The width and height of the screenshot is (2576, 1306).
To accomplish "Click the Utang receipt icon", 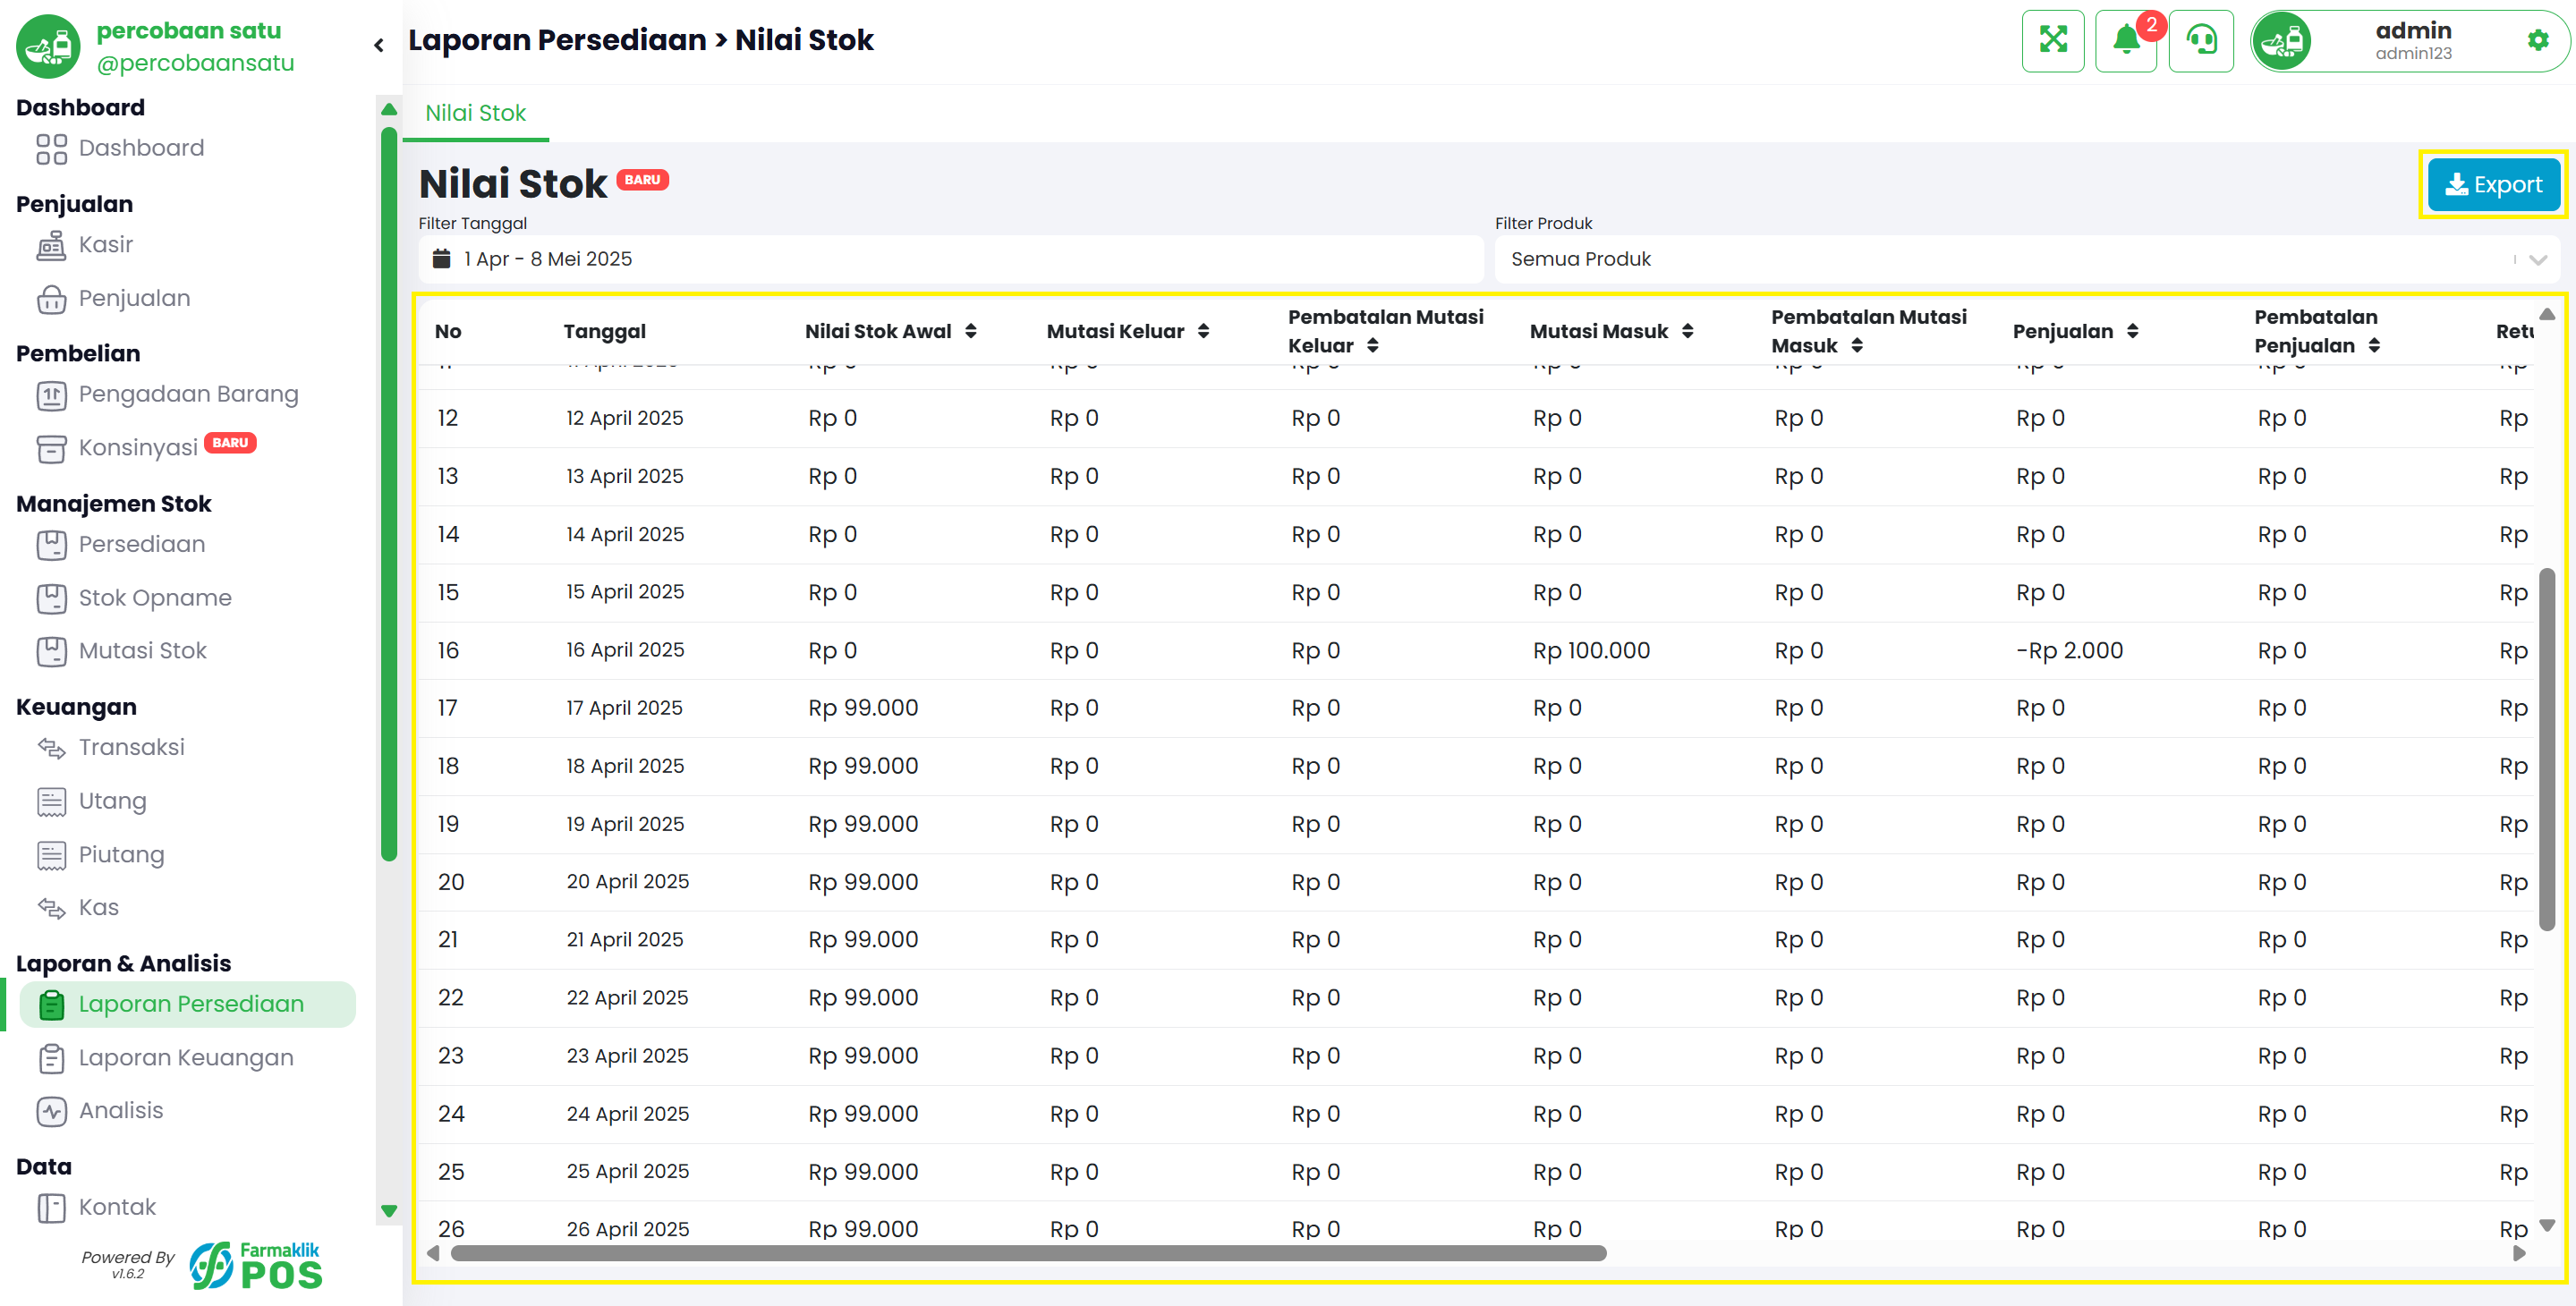I will pos(51,802).
